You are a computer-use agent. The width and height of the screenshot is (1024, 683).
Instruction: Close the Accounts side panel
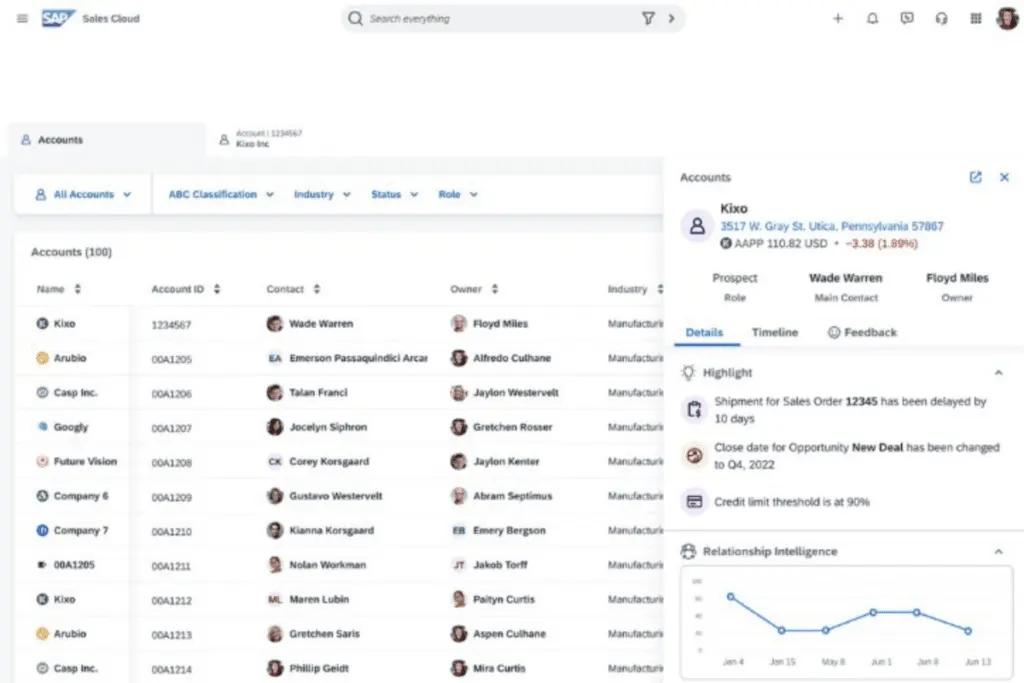coord(1004,177)
